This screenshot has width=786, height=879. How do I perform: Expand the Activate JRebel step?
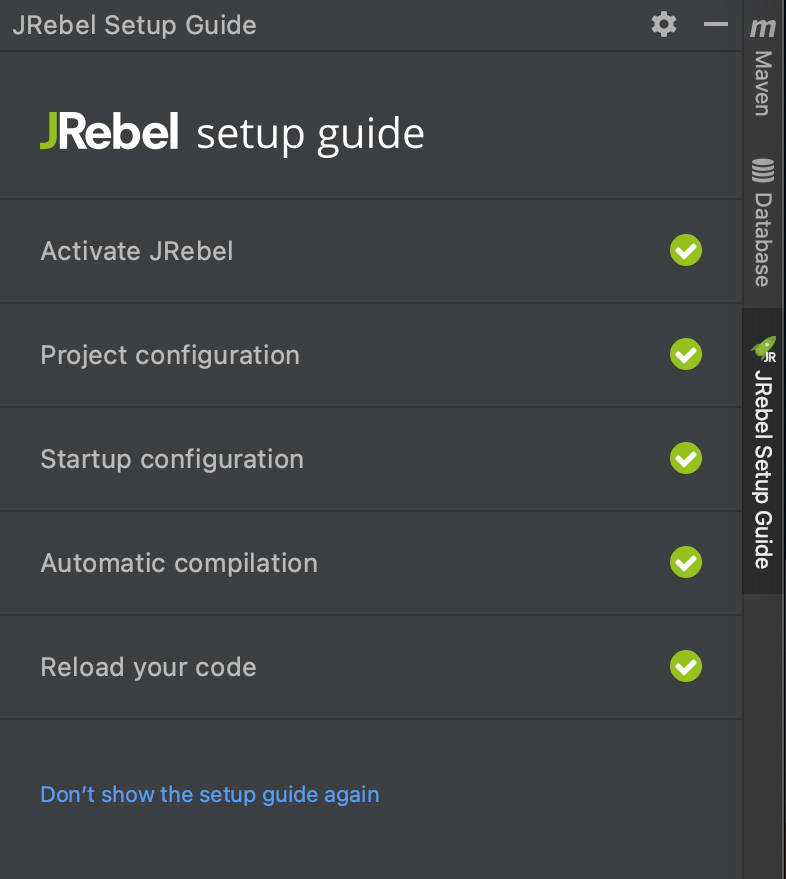[137, 251]
